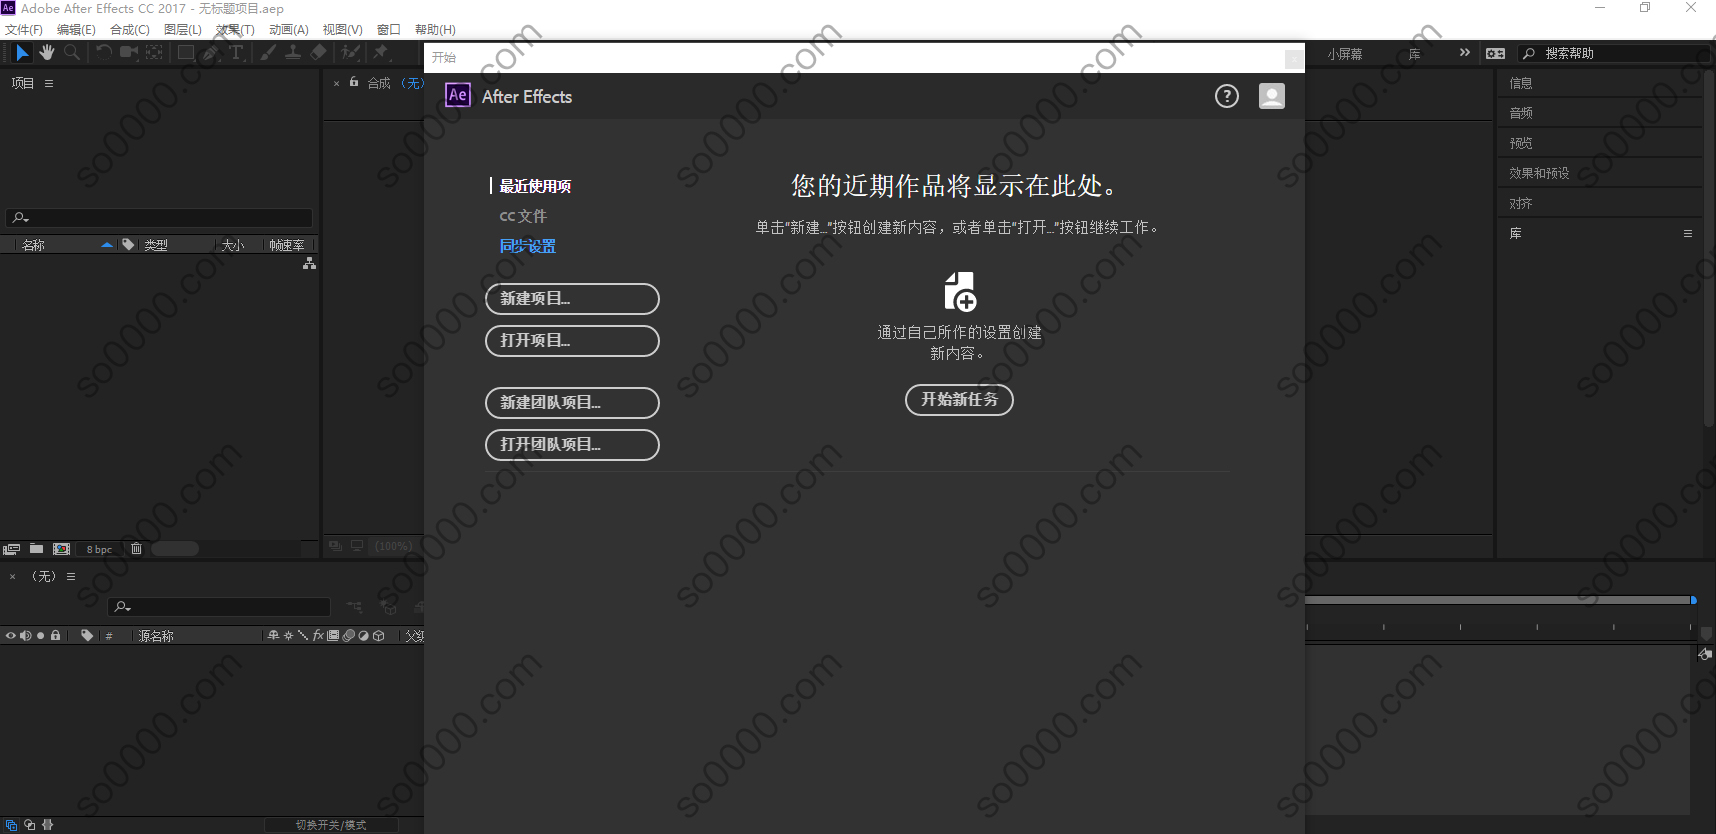Image resolution: width=1716 pixels, height=834 pixels.
Task: Toggle the timeline video eye column switch
Action: [11, 636]
